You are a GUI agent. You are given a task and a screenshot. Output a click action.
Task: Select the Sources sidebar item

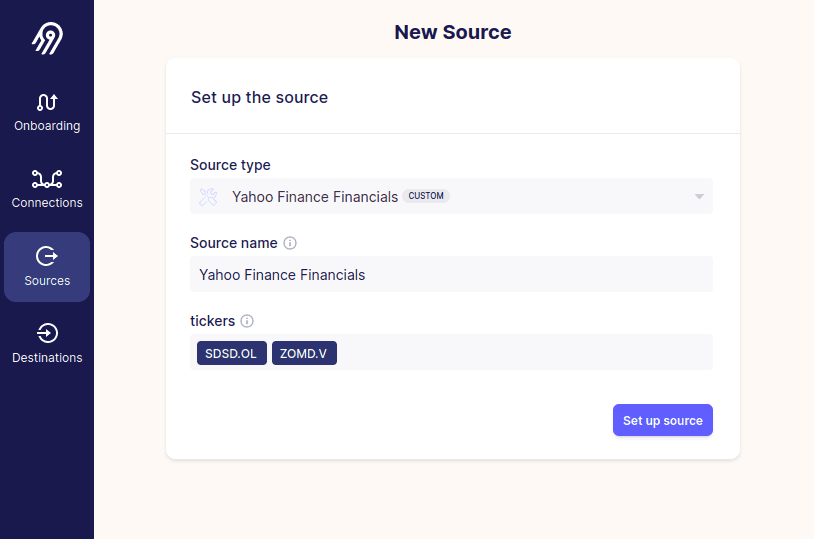point(47,267)
